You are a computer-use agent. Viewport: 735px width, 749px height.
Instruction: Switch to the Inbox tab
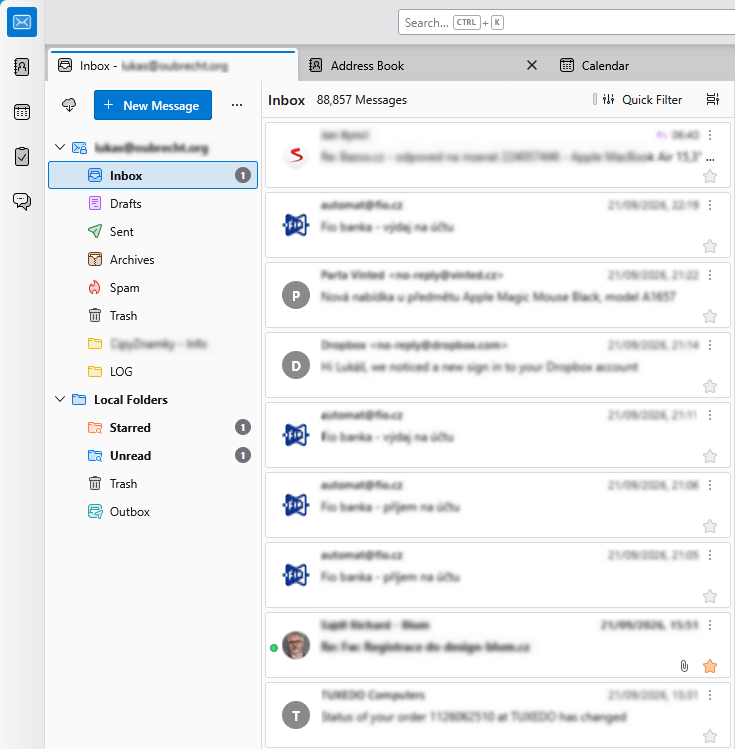(172, 65)
